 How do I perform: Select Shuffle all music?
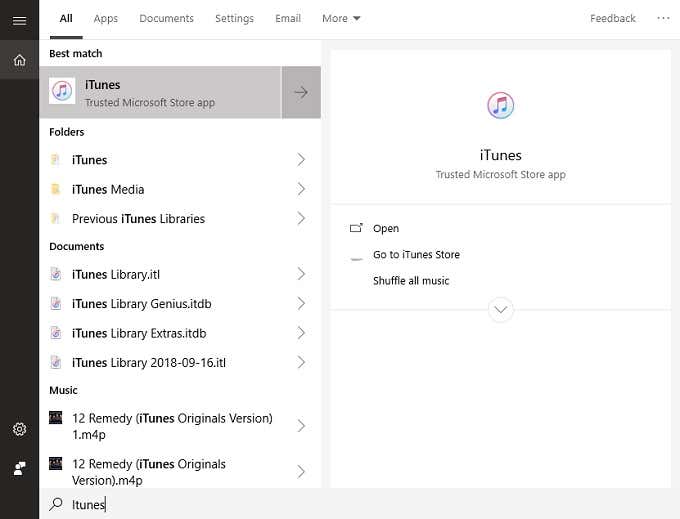click(x=411, y=281)
